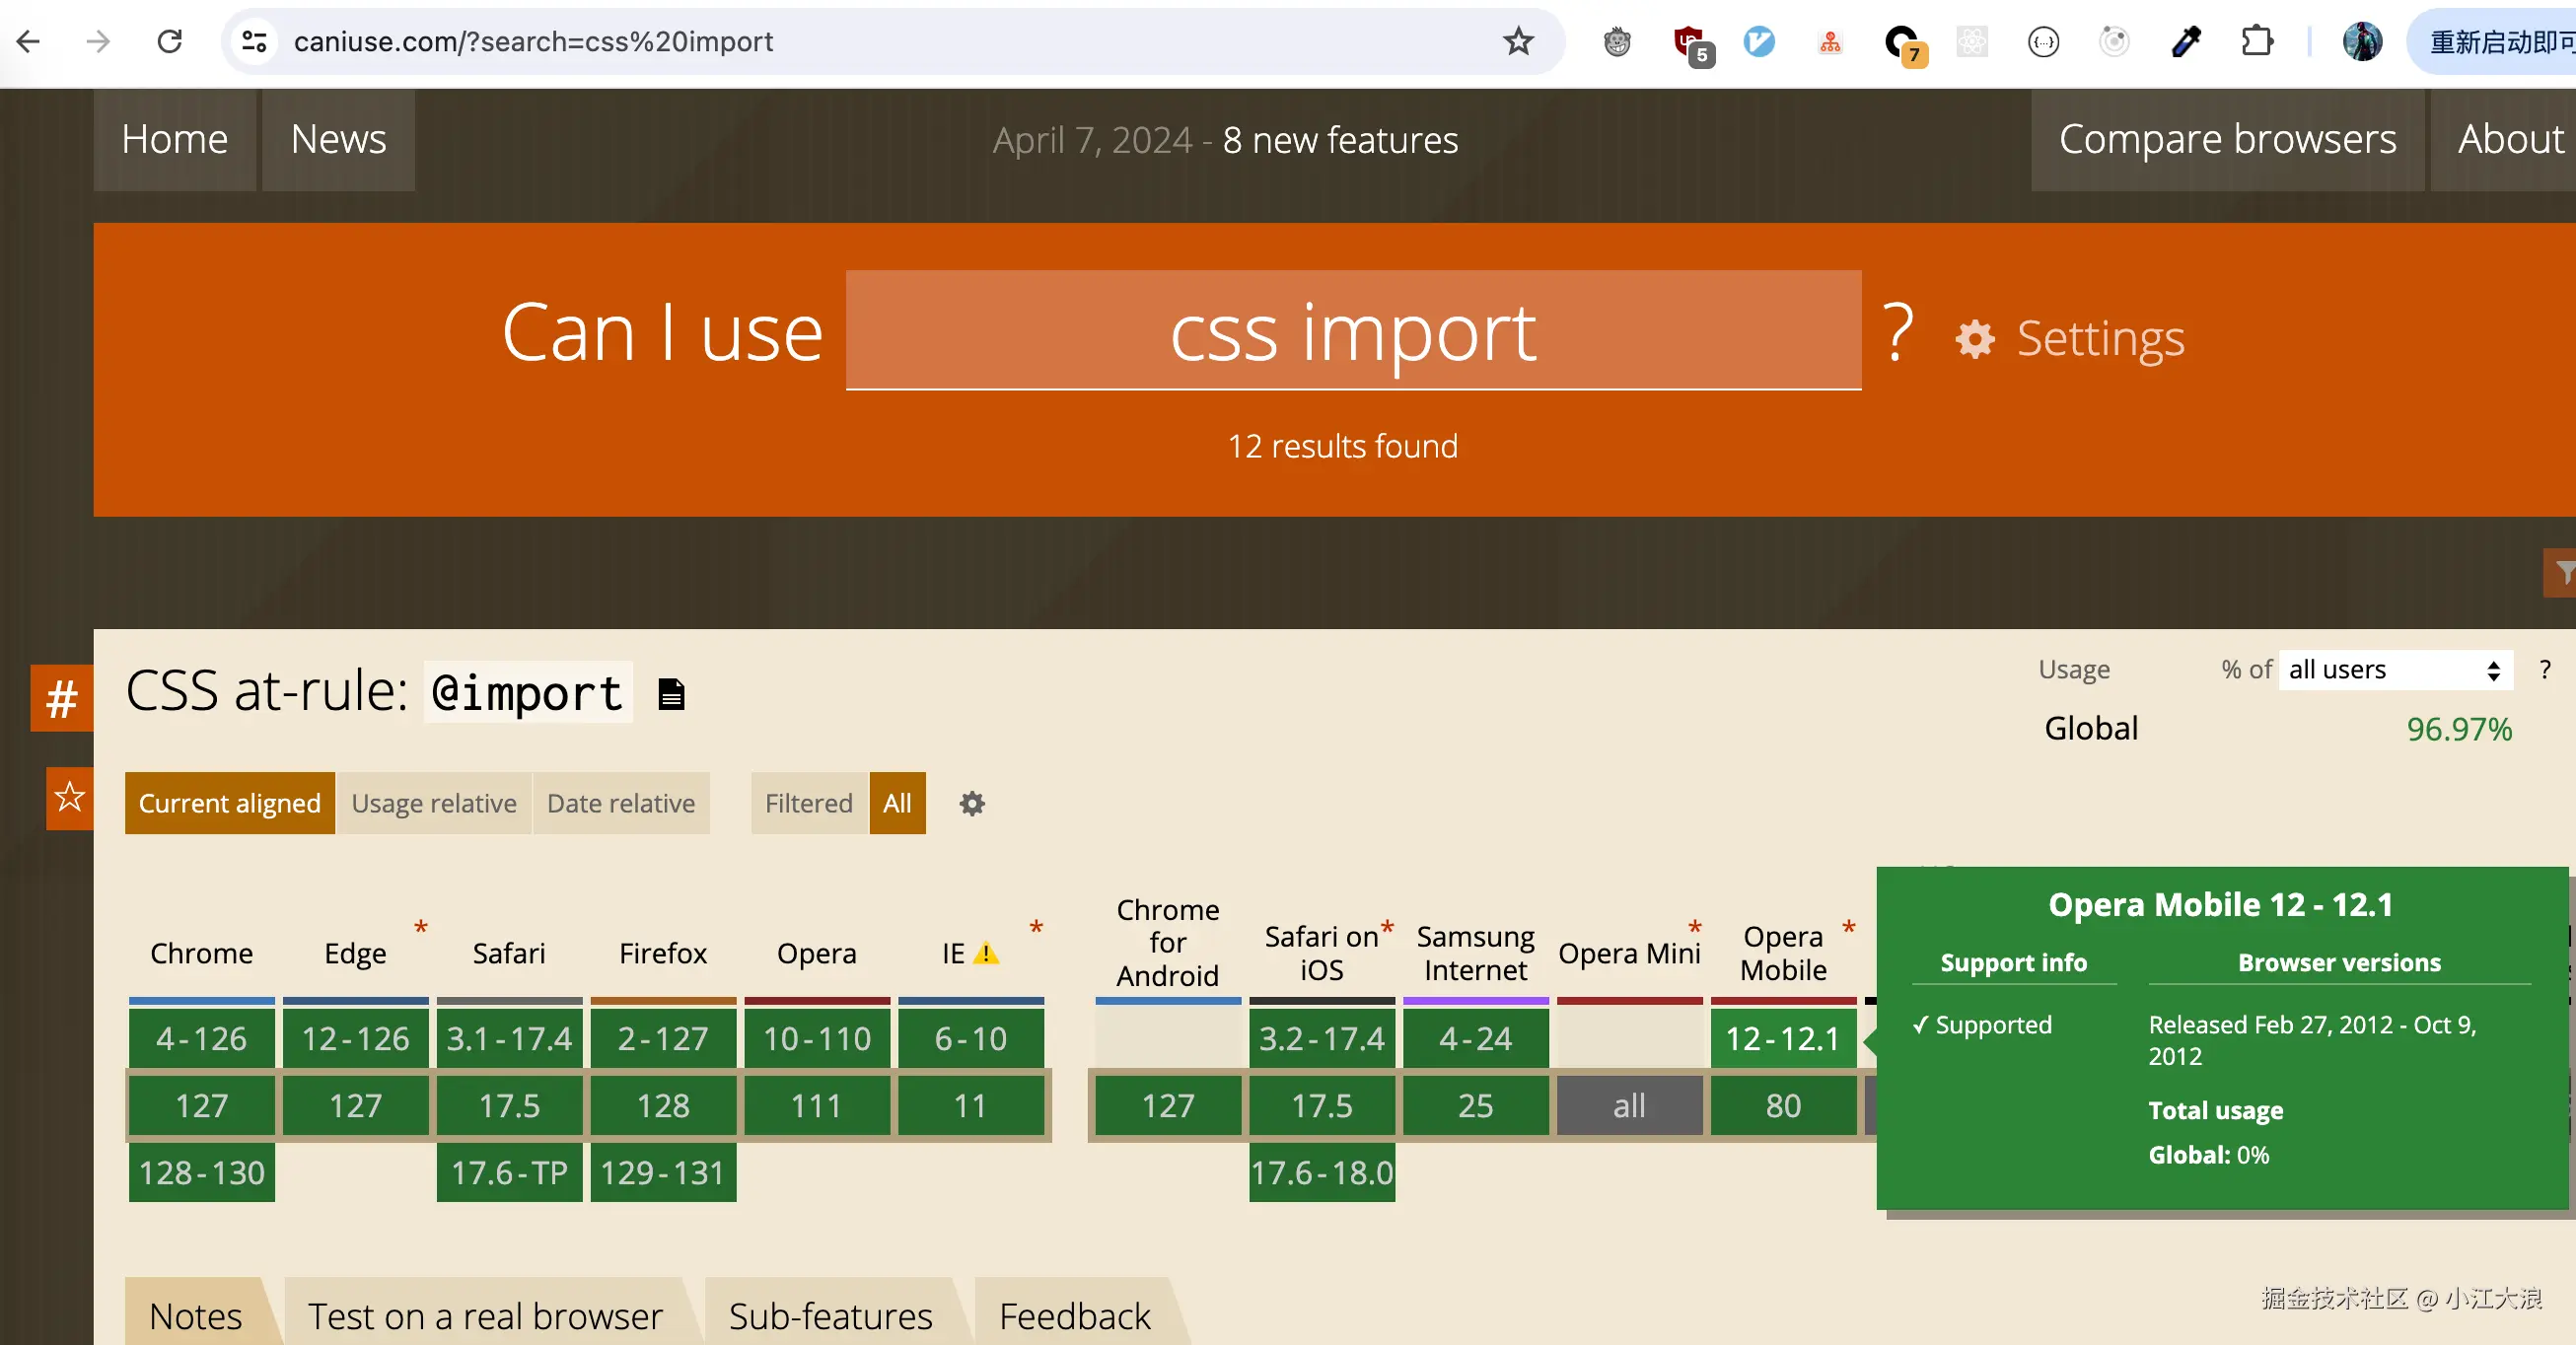The width and height of the screenshot is (2576, 1345).
Task: Toggle the Filtered browsers option
Action: 808,803
